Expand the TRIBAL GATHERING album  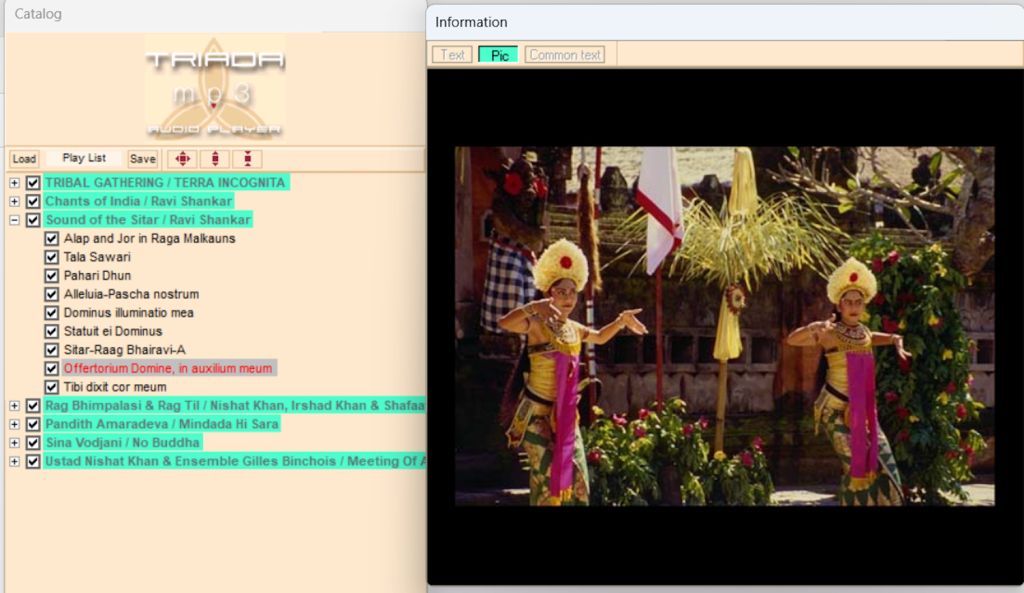click(x=14, y=183)
